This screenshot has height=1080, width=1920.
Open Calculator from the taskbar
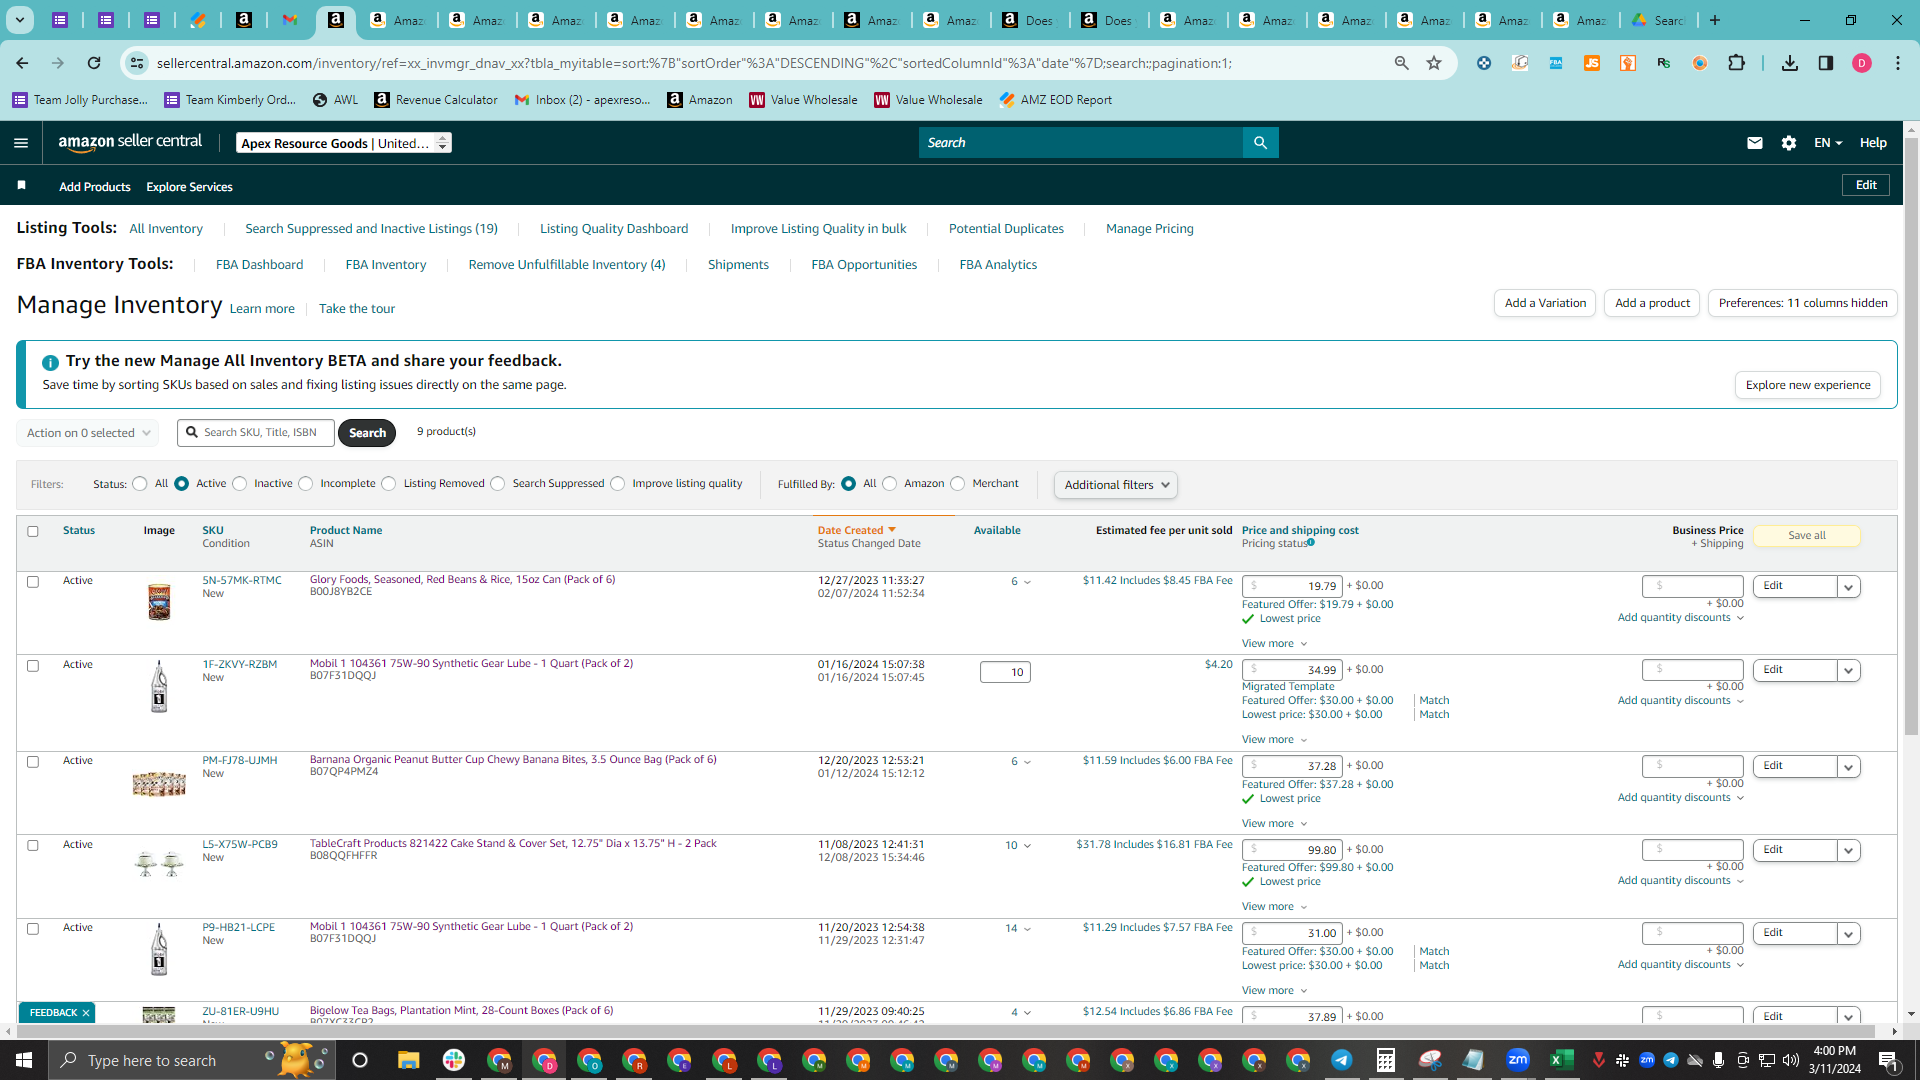tap(1385, 1060)
